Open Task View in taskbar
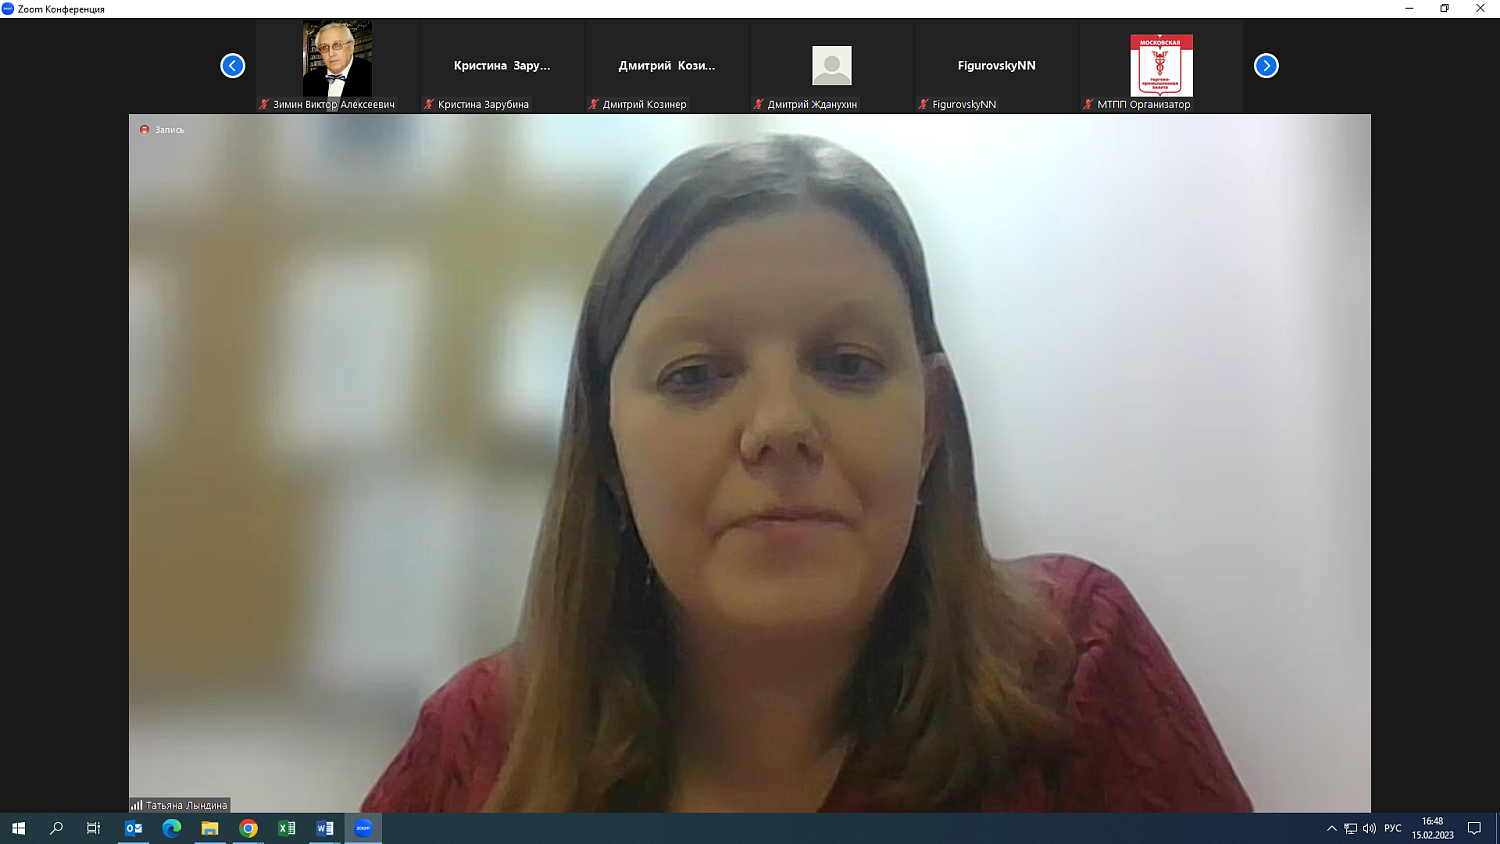The width and height of the screenshot is (1500, 844). (x=94, y=828)
